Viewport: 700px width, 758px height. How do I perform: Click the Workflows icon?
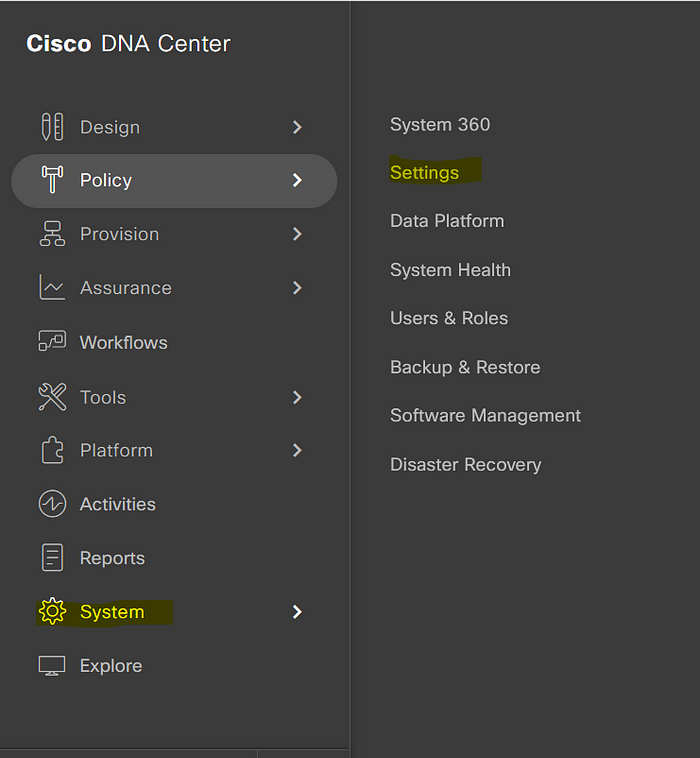point(52,341)
